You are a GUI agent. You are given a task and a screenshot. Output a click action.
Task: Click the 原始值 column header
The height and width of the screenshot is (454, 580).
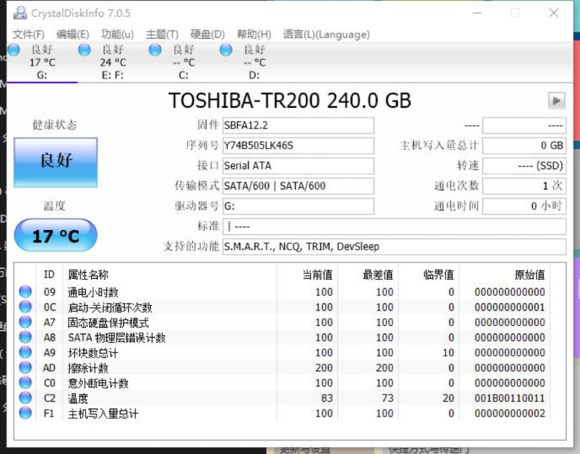(x=529, y=275)
